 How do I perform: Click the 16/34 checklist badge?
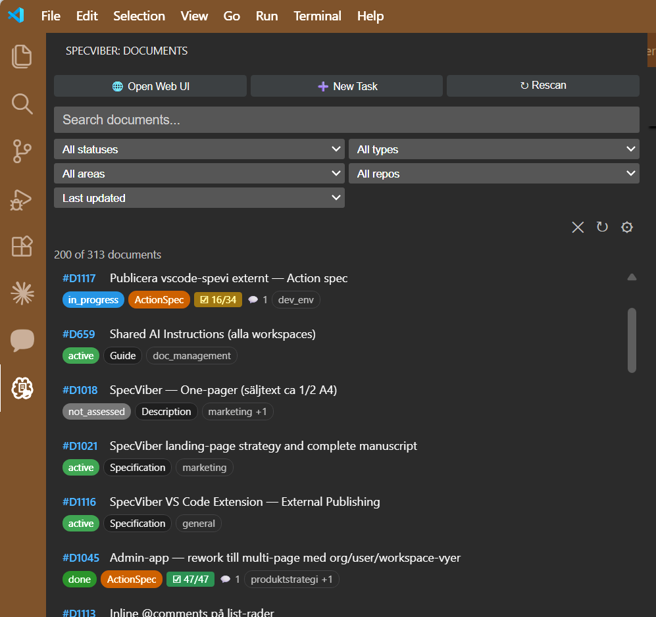[218, 300]
